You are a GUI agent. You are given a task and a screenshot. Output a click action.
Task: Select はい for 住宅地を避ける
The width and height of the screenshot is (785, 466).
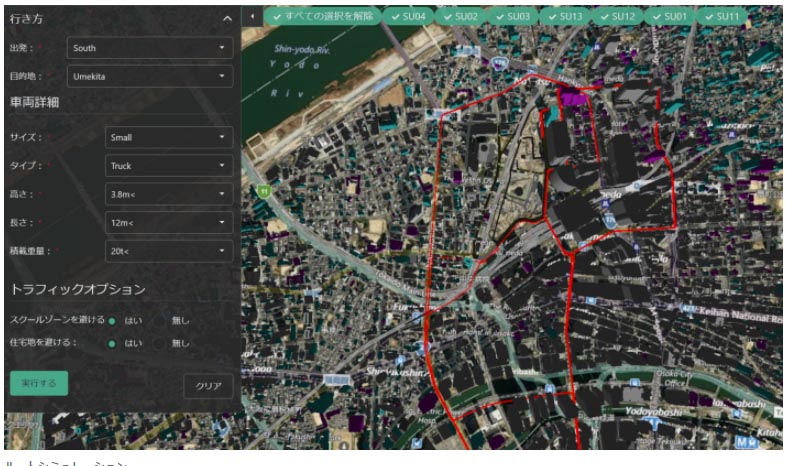(112, 344)
